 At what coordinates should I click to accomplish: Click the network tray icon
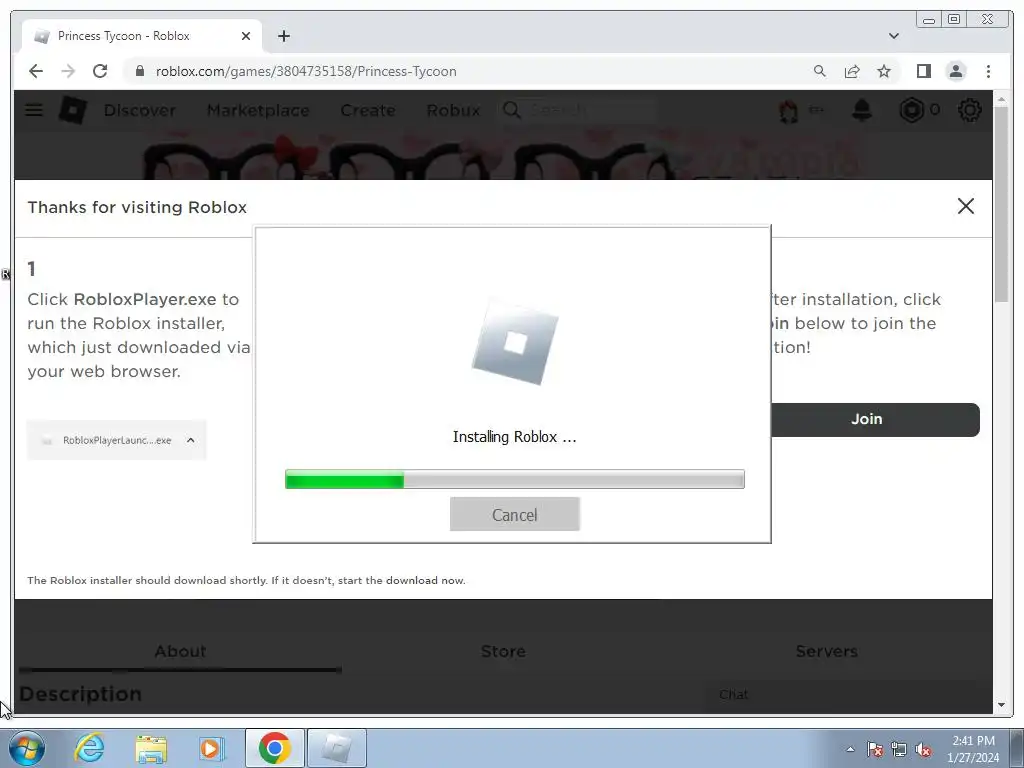pyautogui.click(x=899, y=749)
